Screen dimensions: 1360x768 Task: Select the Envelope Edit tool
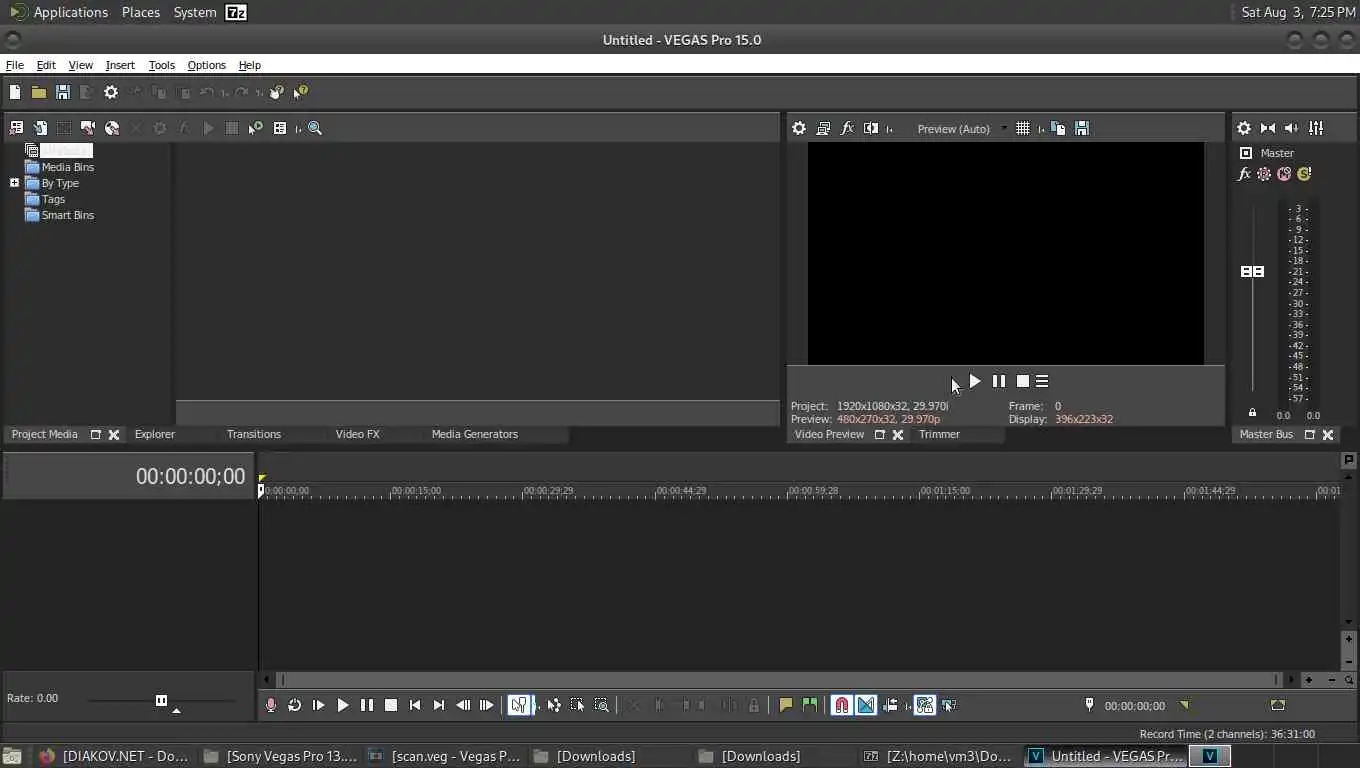coord(554,705)
